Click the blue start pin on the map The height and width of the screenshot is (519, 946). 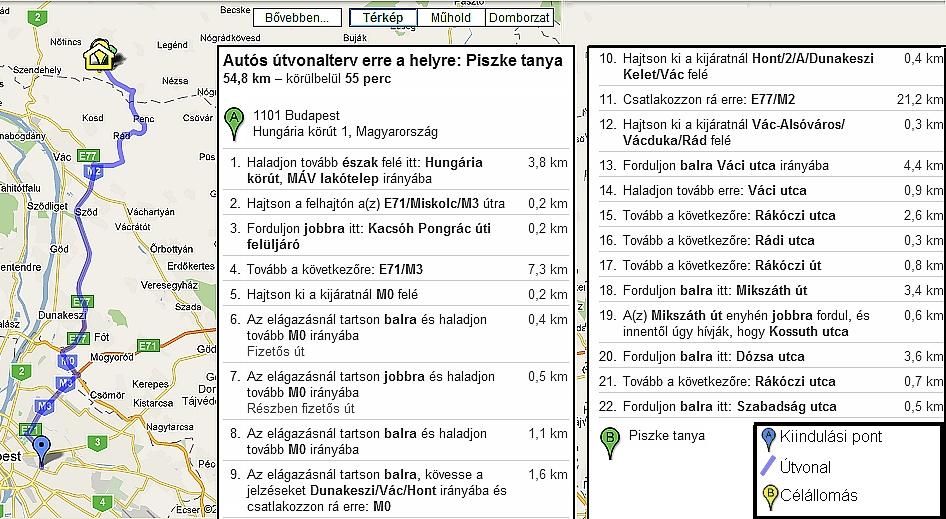40,451
